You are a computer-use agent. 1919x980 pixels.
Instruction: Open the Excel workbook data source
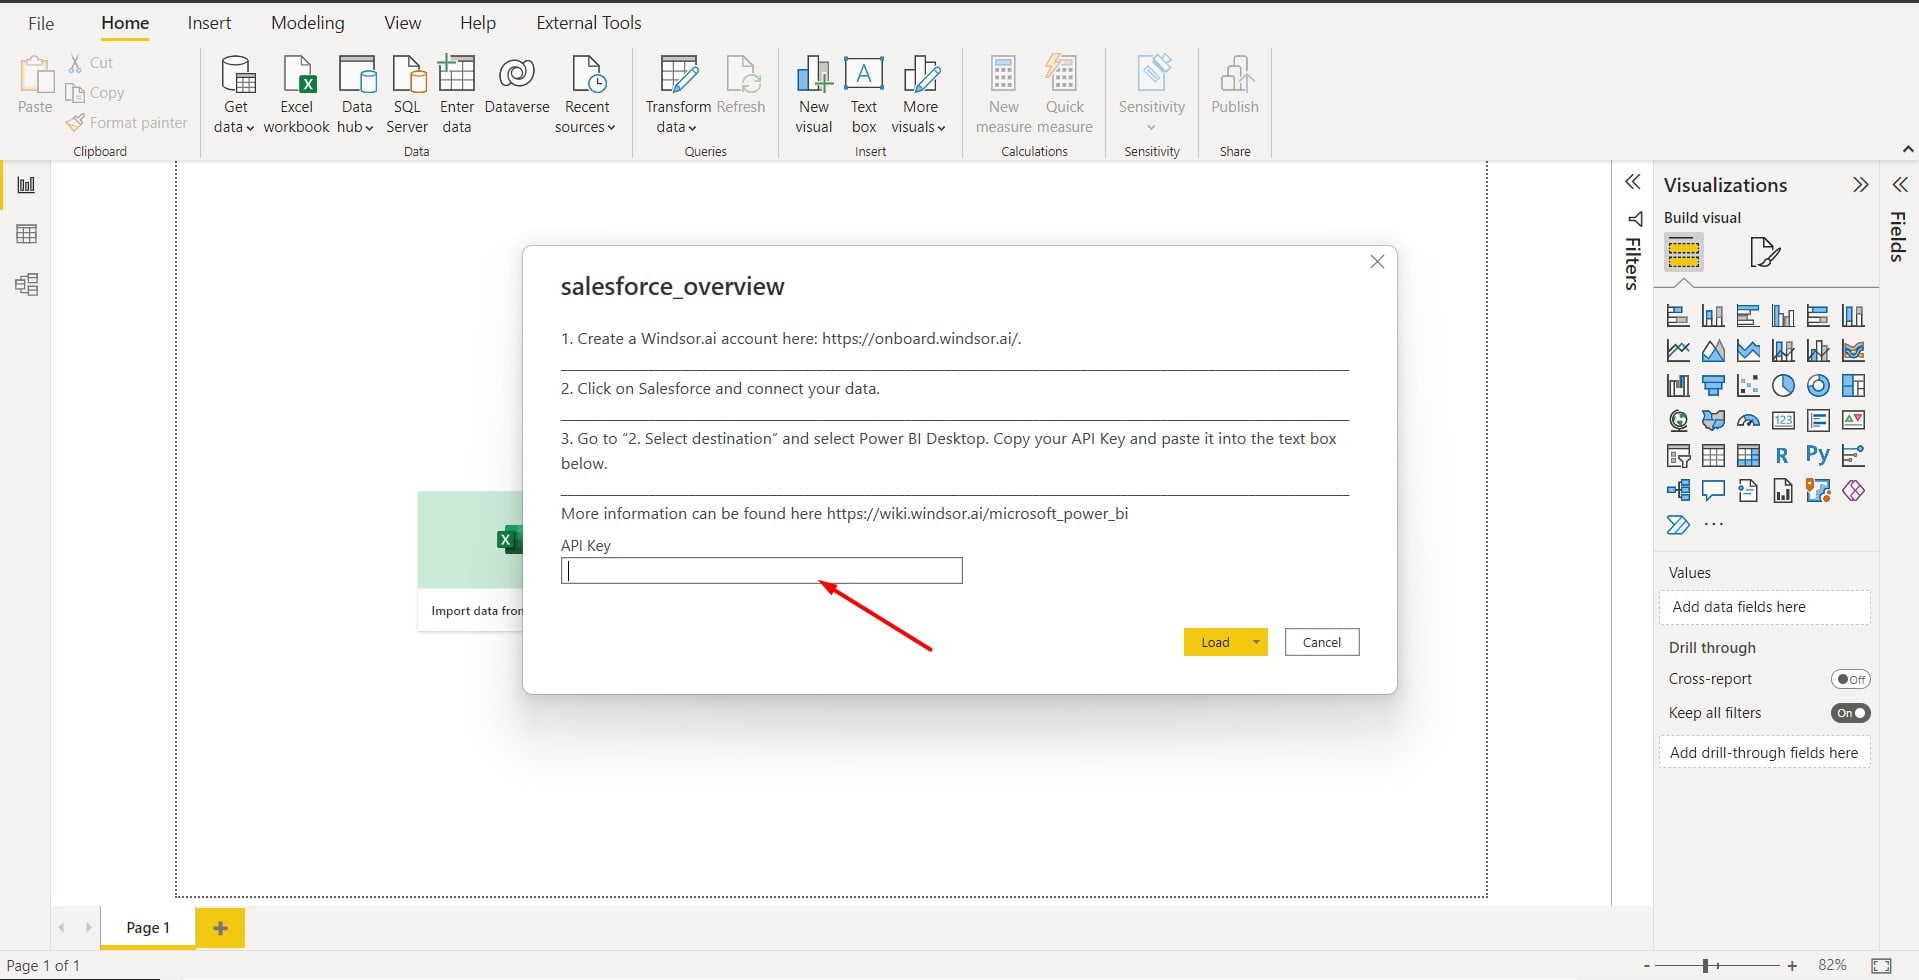point(297,95)
